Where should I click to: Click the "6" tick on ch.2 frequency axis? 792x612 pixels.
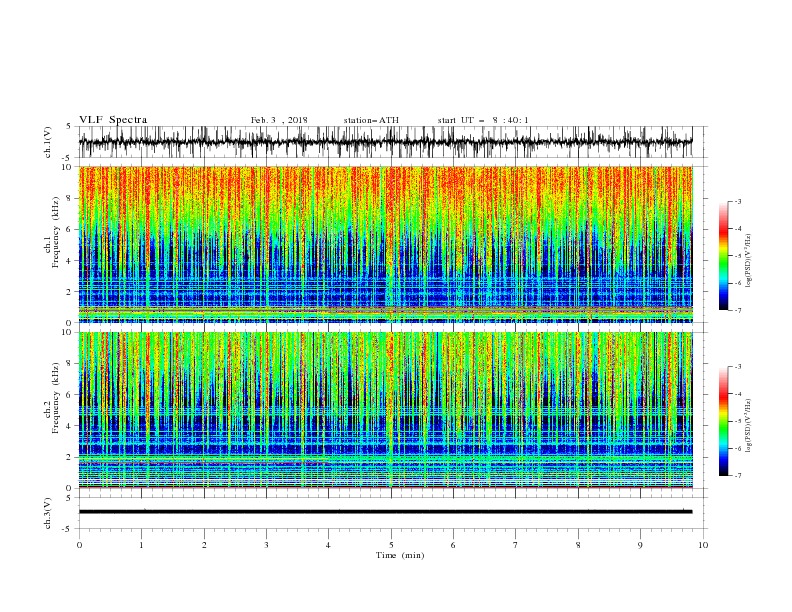click(69, 395)
